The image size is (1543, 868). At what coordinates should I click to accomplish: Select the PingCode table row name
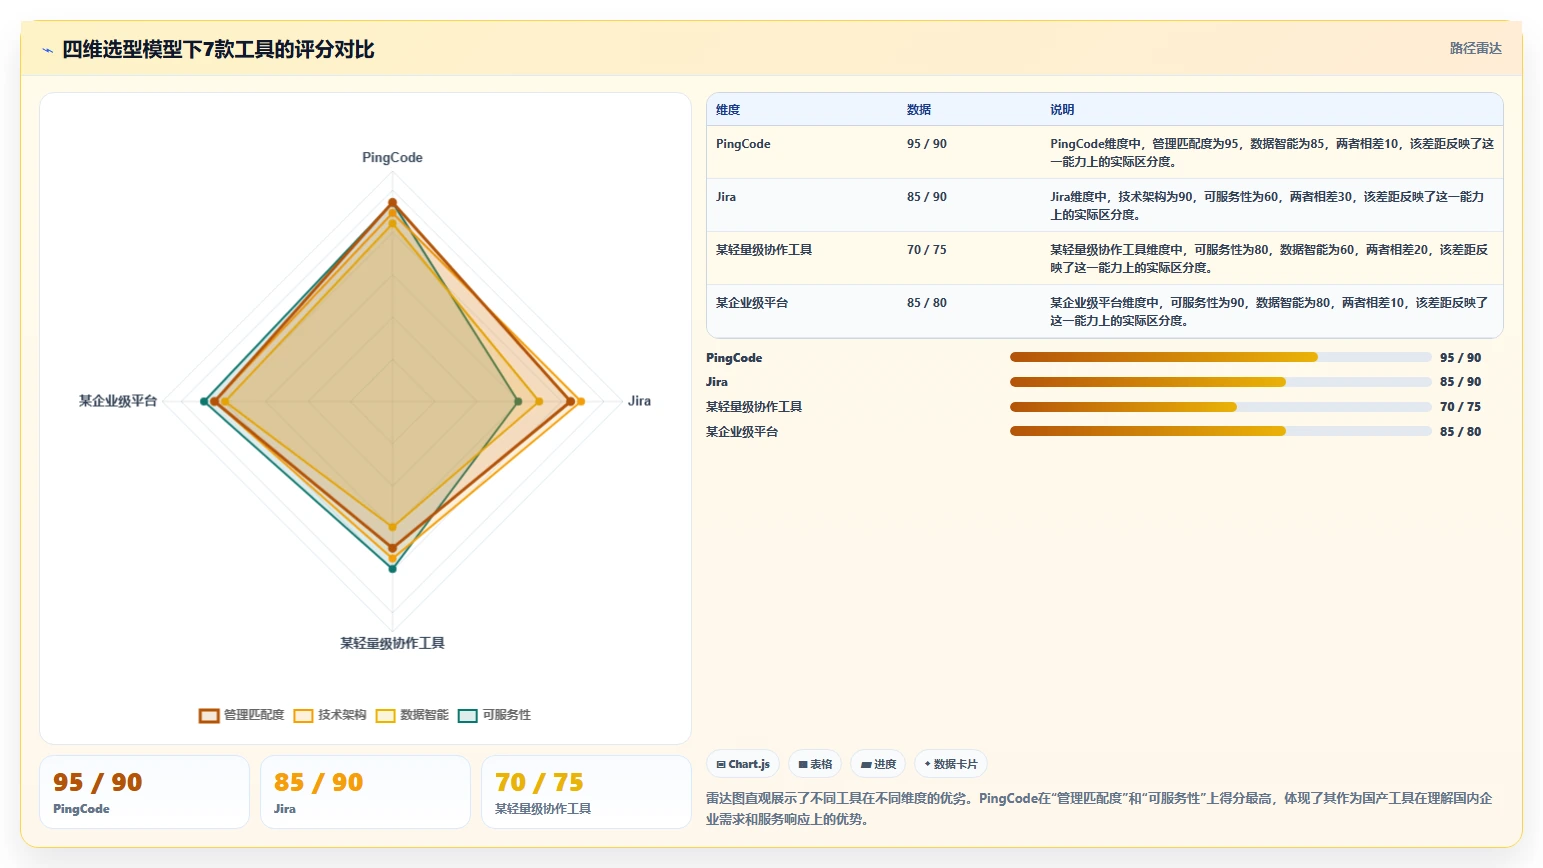coord(743,144)
